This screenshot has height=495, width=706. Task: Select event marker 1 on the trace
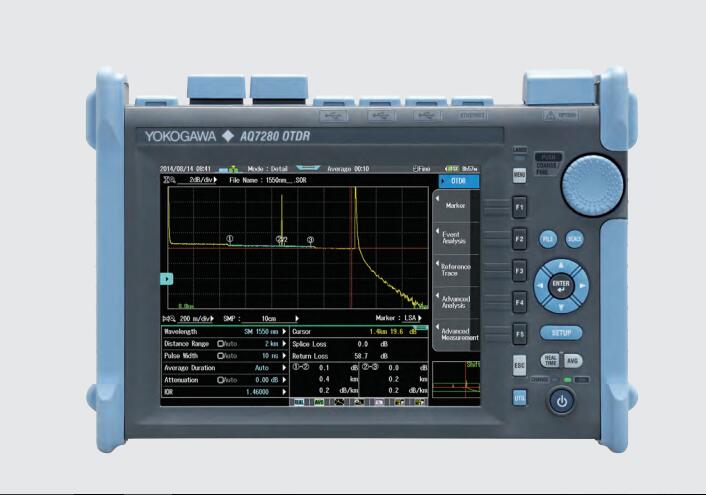(230, 238)
